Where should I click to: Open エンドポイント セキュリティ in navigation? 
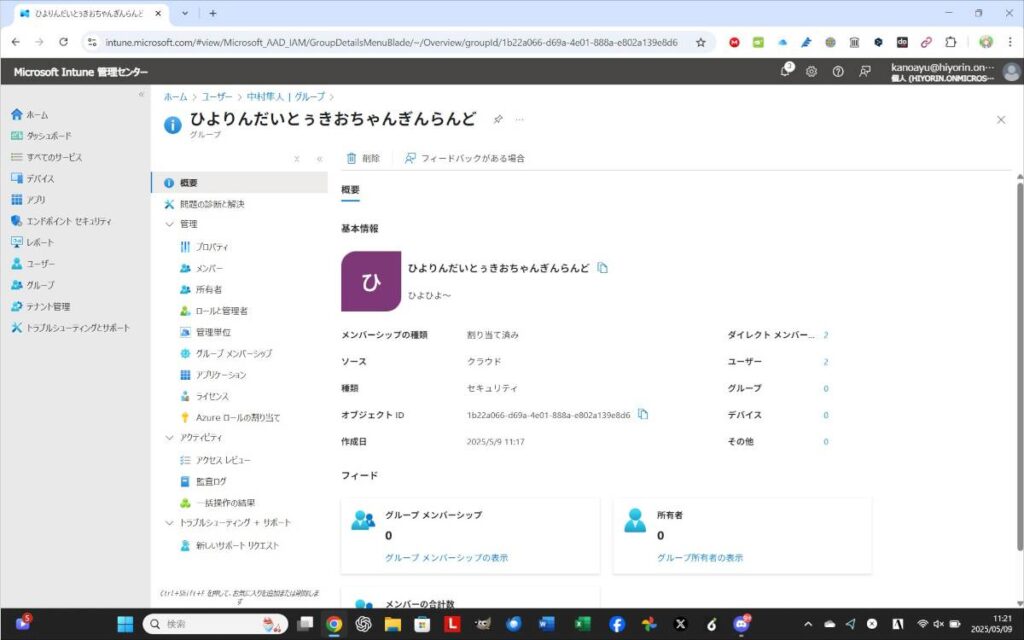61,221
